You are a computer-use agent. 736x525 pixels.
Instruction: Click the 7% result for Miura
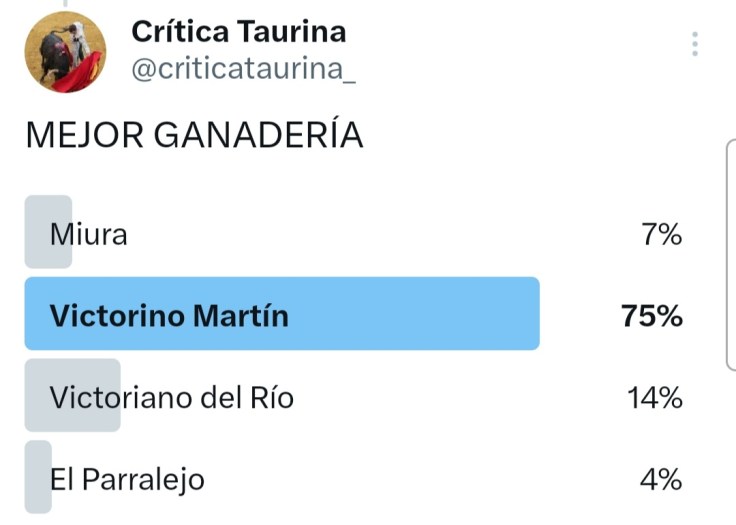[661, 235]
